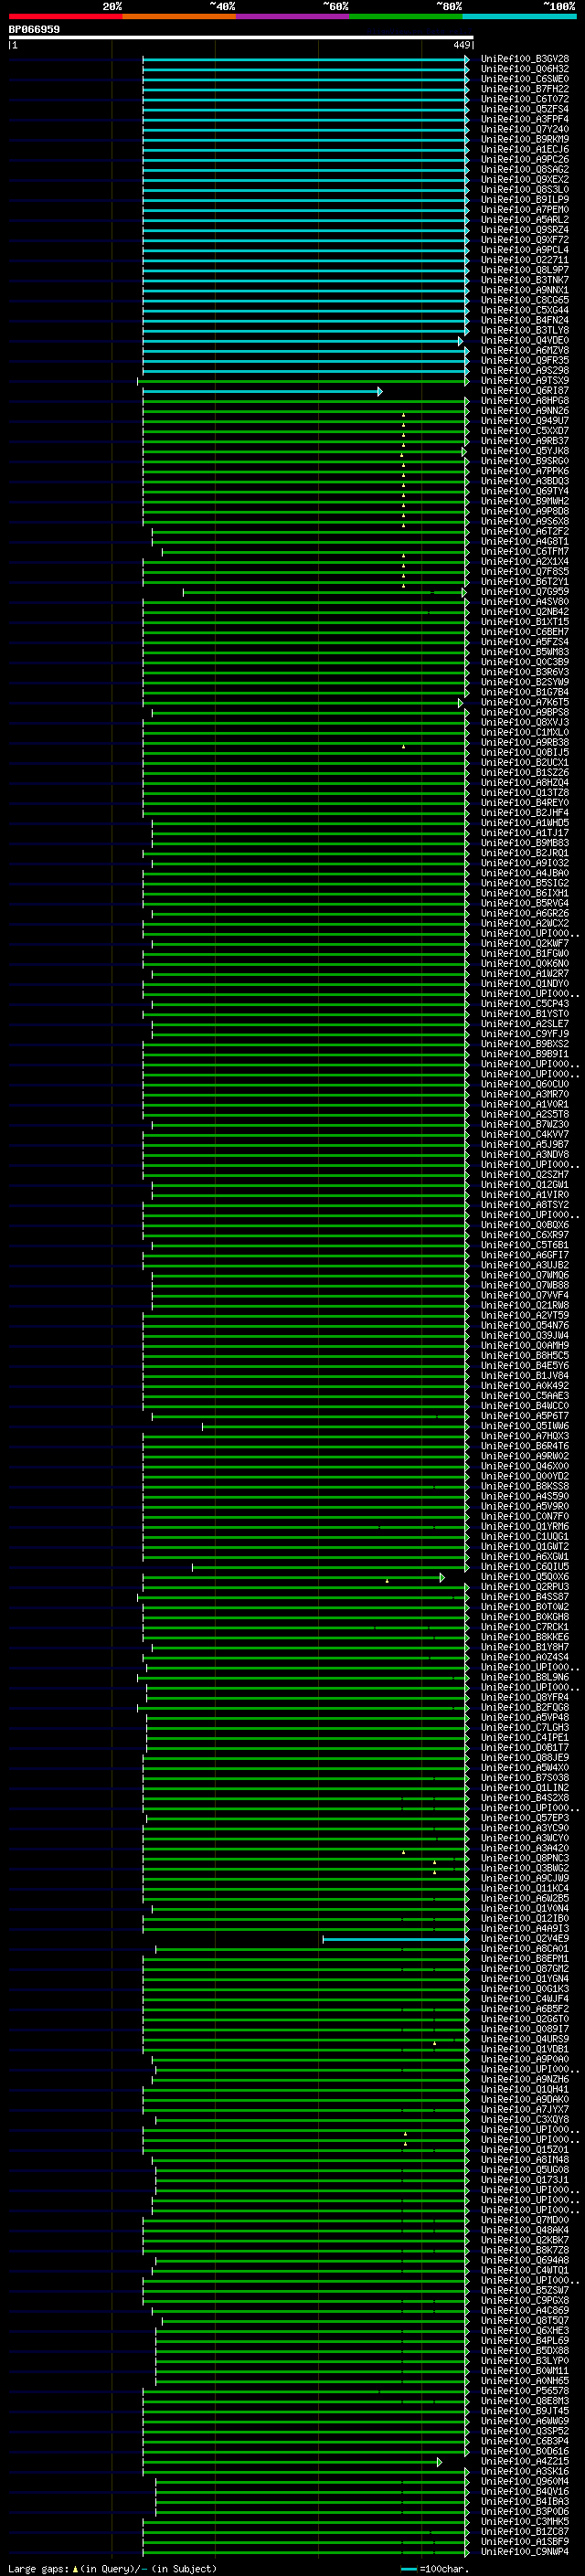Choose hit UniRef100_B3TNK7
This screenshot has width=585, height=2576.
[524, 280]
